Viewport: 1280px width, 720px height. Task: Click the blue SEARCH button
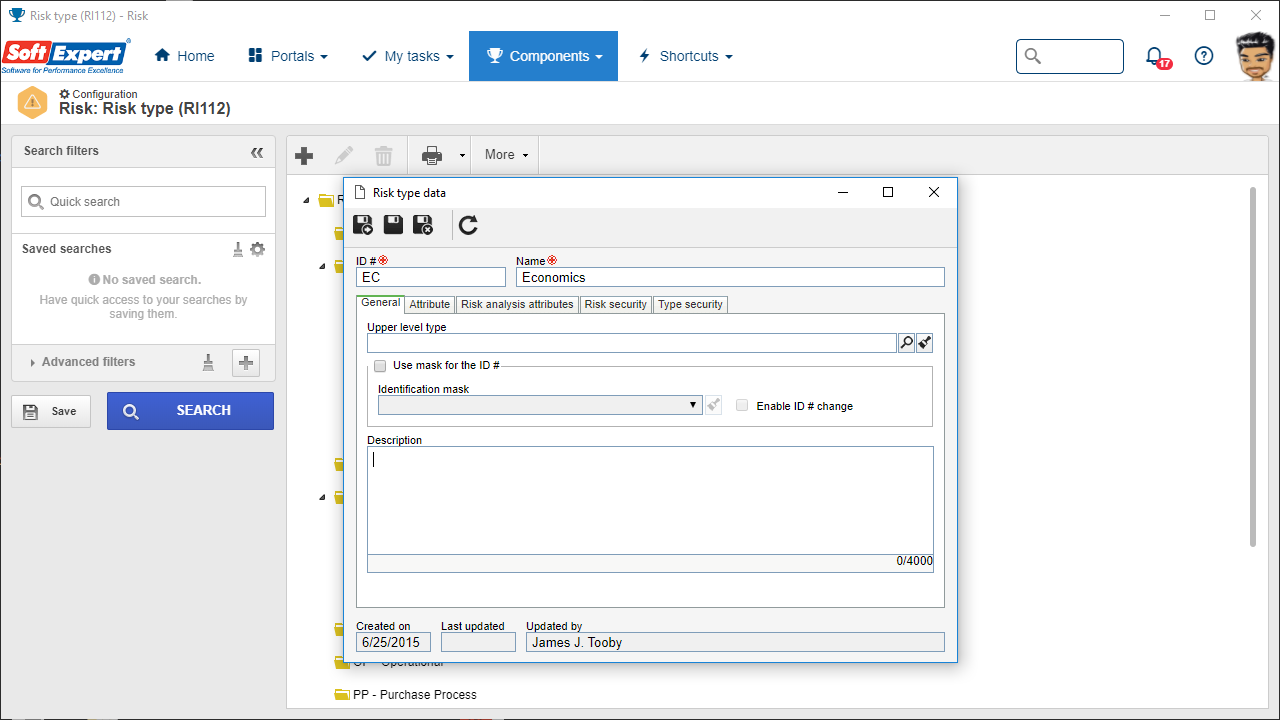190,411
